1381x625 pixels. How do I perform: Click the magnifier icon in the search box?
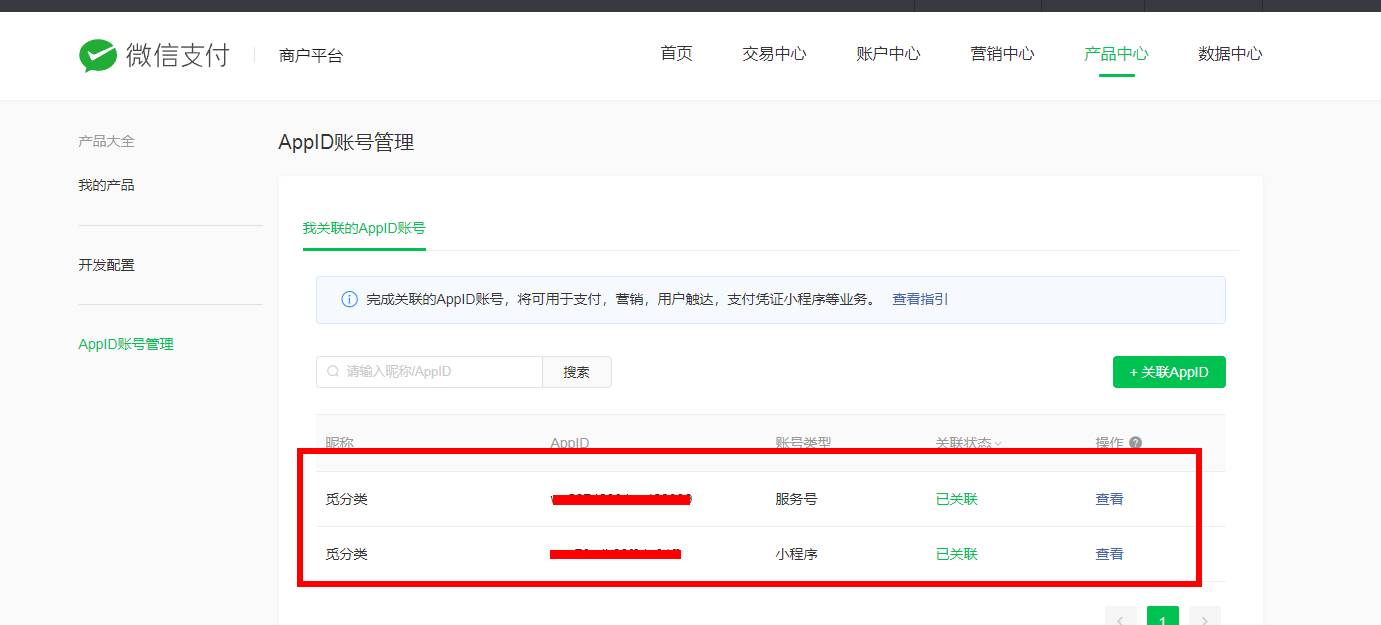coord(333,371)
